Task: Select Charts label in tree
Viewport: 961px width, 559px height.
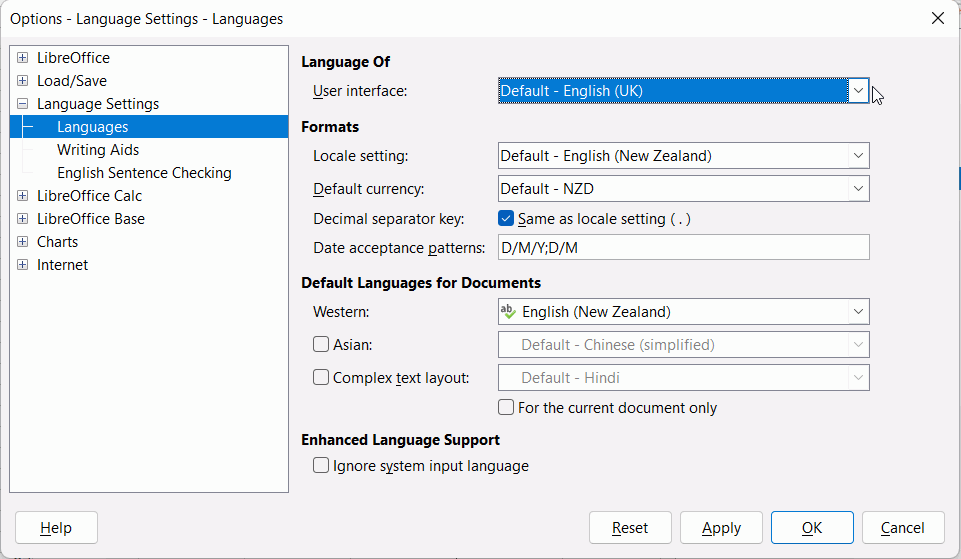Action: [x=58, y=241]
